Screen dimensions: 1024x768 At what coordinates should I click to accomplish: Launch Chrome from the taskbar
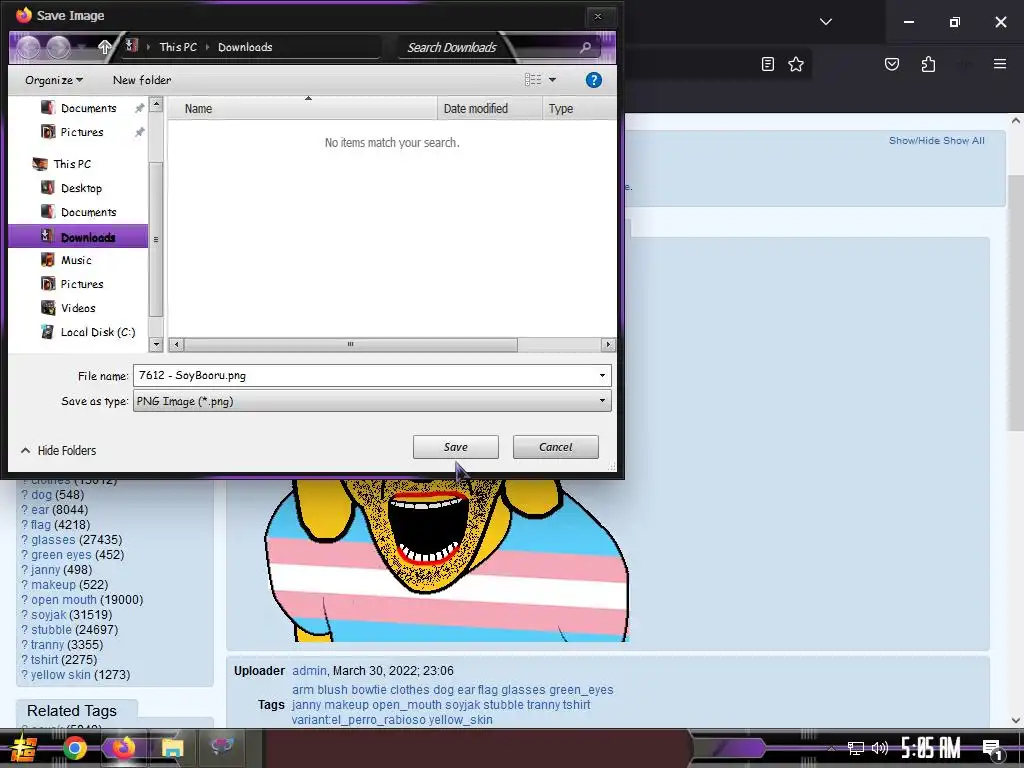[75, 748]
